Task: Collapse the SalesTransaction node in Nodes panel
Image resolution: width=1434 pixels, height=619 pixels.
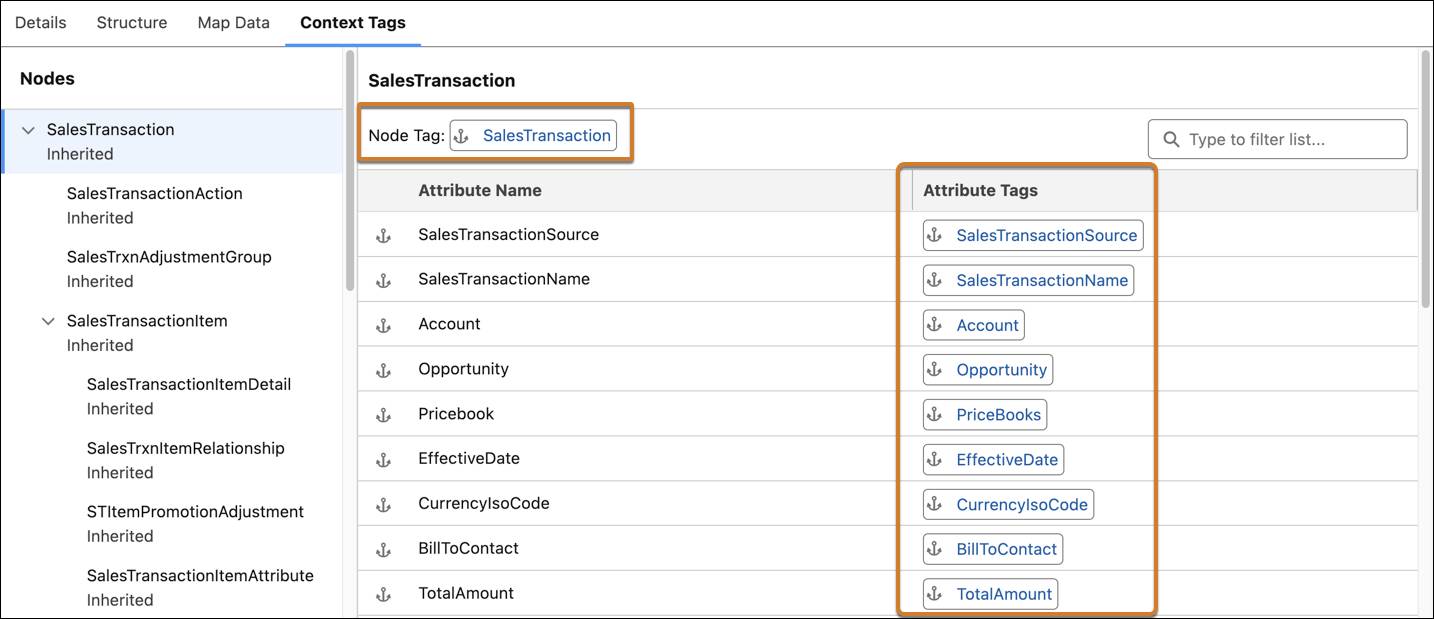Action: click(x=27, y=129)
